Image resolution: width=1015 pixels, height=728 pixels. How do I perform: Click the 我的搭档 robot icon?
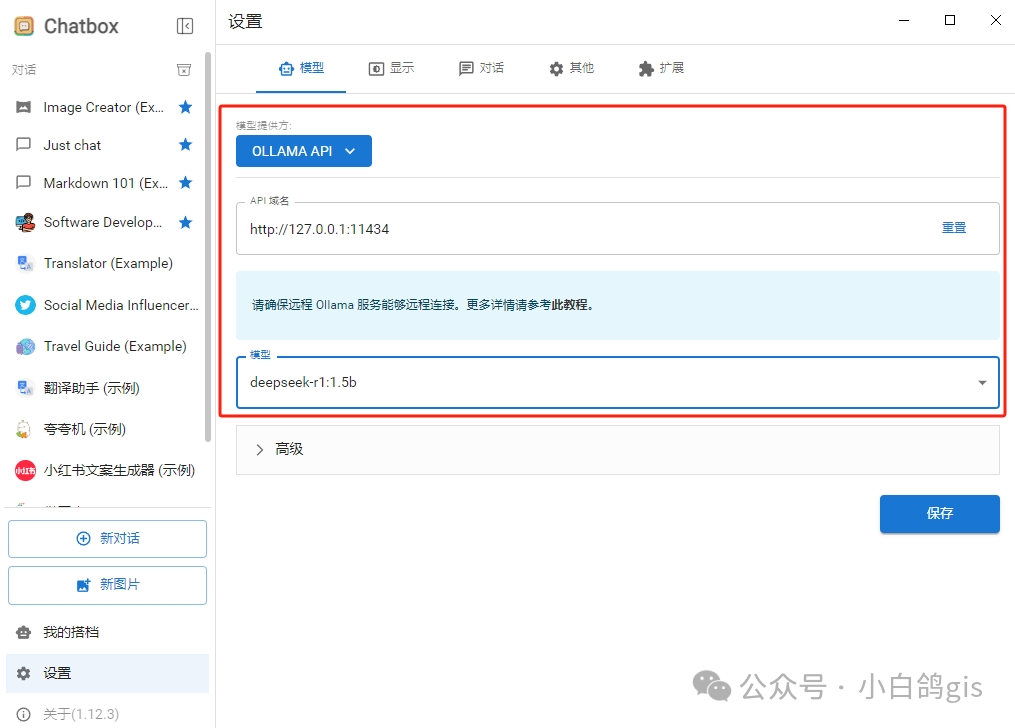[x=24, y=631]
